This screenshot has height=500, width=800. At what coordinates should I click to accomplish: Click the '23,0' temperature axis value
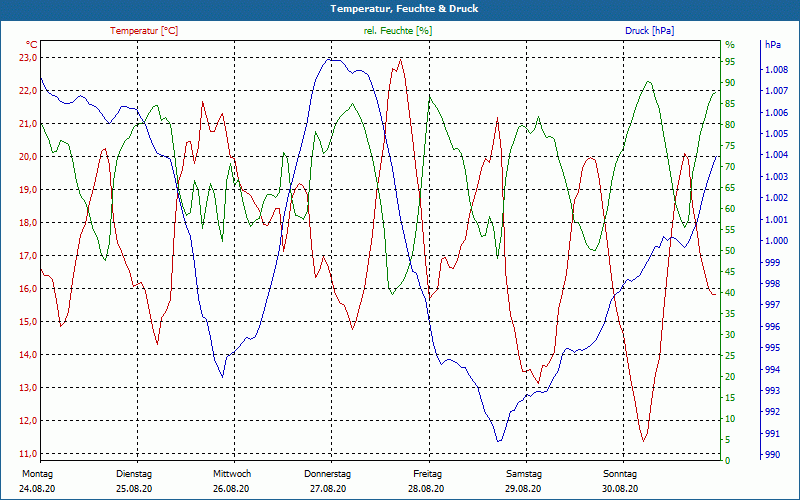[x=29, y=58]
